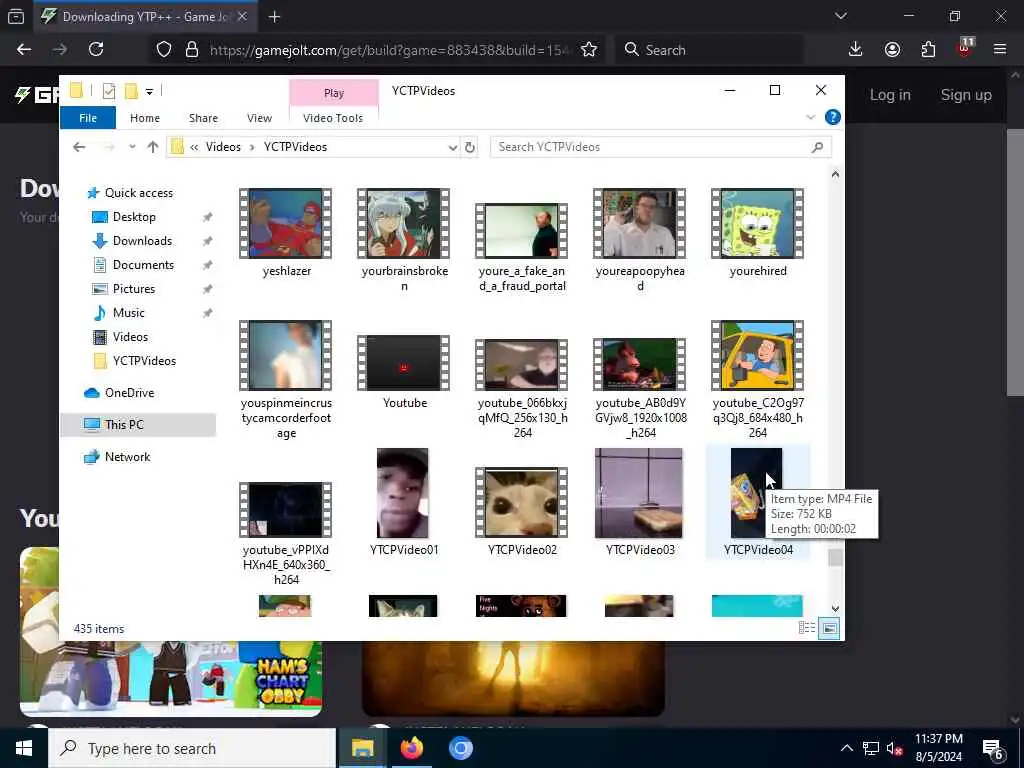
Task: Select OneDrive in the navigation pane
Action: [129, 392]
